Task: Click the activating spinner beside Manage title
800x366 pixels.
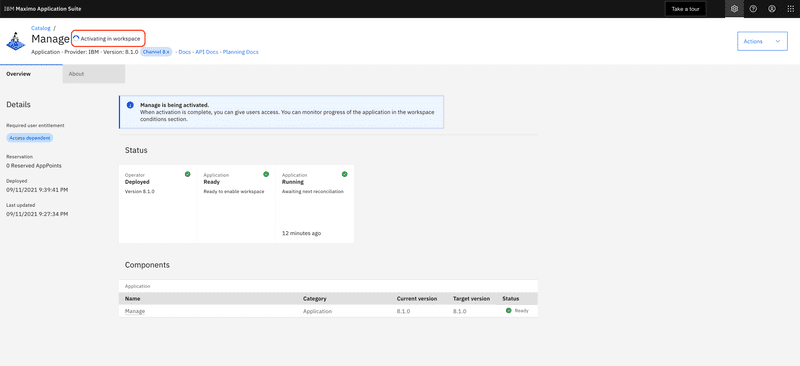Action: click(76, 39)
